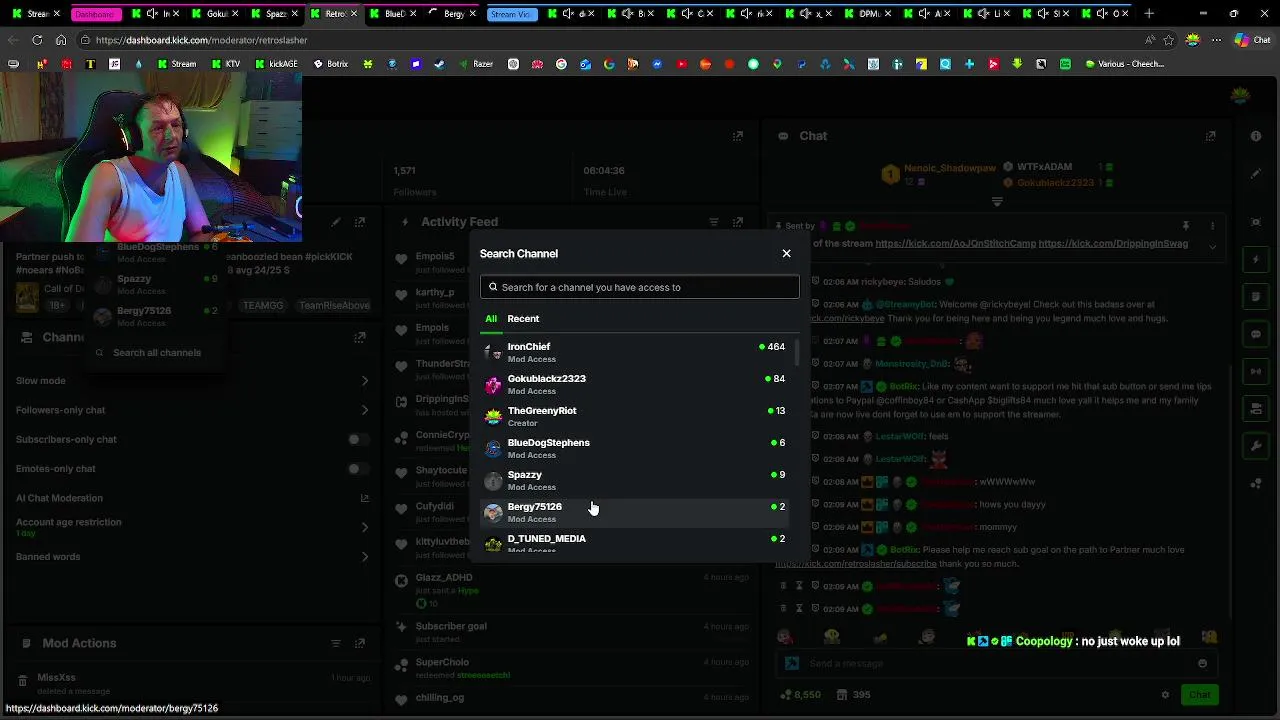Open kickAGE bookmark
The width and height of the screenshot is (1280, 720).
point(276,64)
